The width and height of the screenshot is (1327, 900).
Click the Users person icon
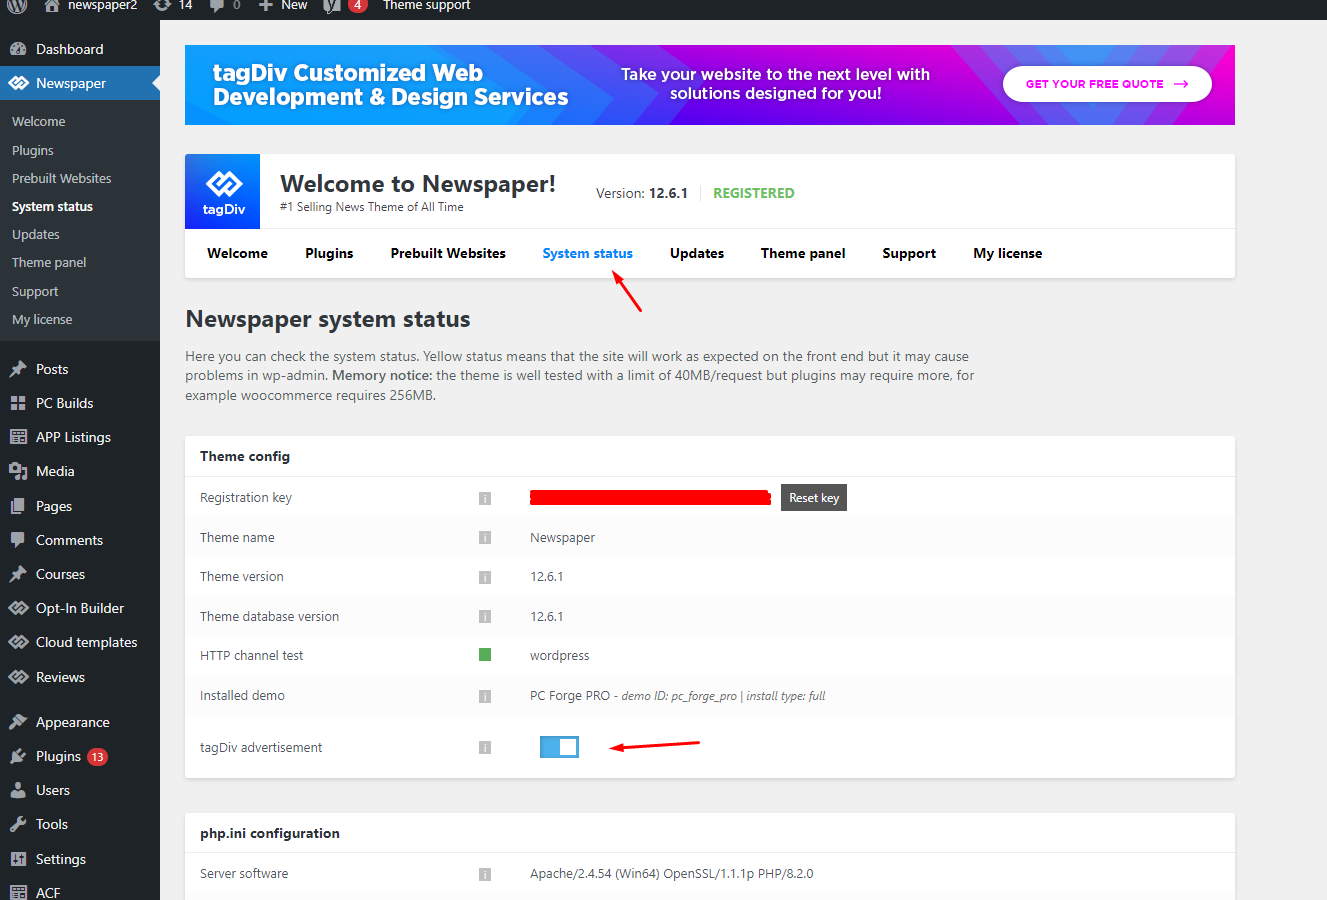tap(18, 790)
